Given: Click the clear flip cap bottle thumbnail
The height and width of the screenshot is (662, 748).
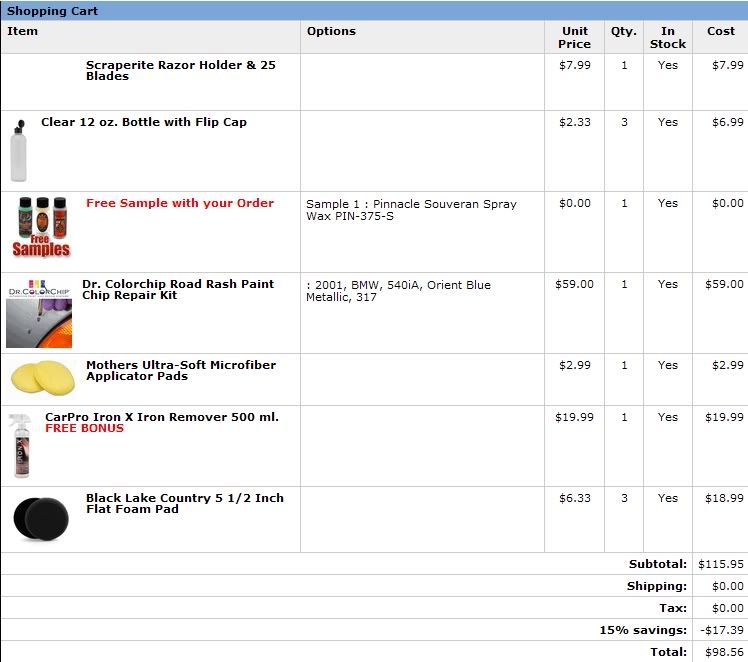Looking at the screenshot, I should (x=19, y=151).
